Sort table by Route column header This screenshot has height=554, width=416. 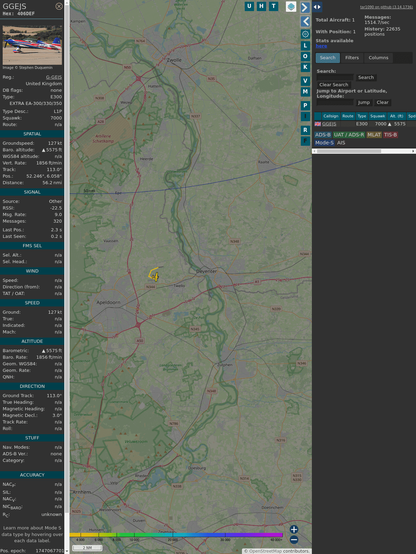click(x=347, y=116)
